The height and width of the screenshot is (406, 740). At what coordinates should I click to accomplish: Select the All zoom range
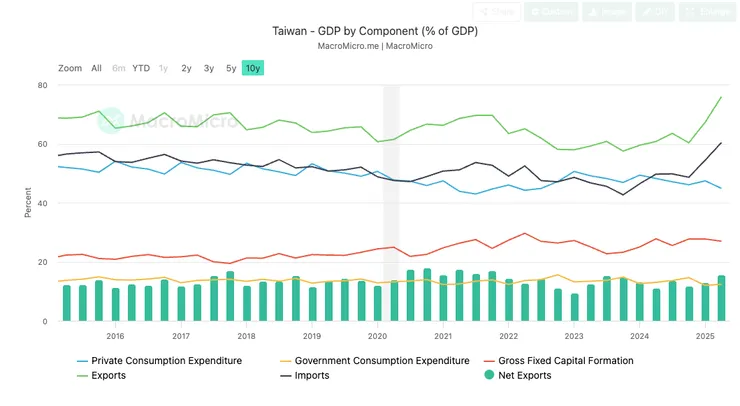[x=96, y=68]
